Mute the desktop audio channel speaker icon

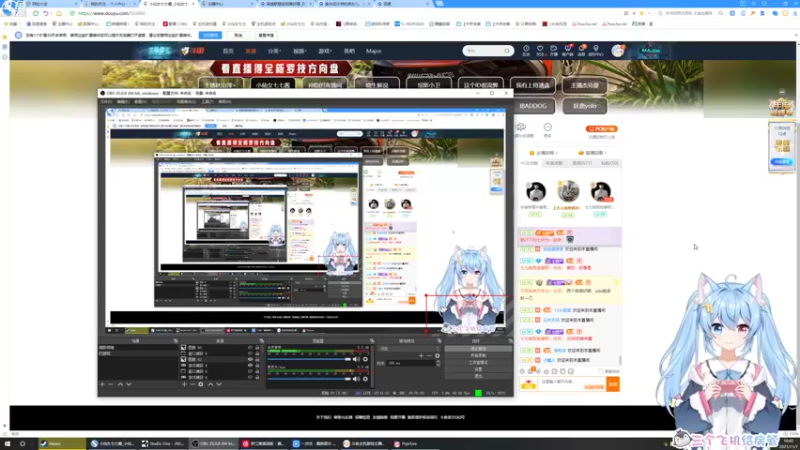coord(356,359)
